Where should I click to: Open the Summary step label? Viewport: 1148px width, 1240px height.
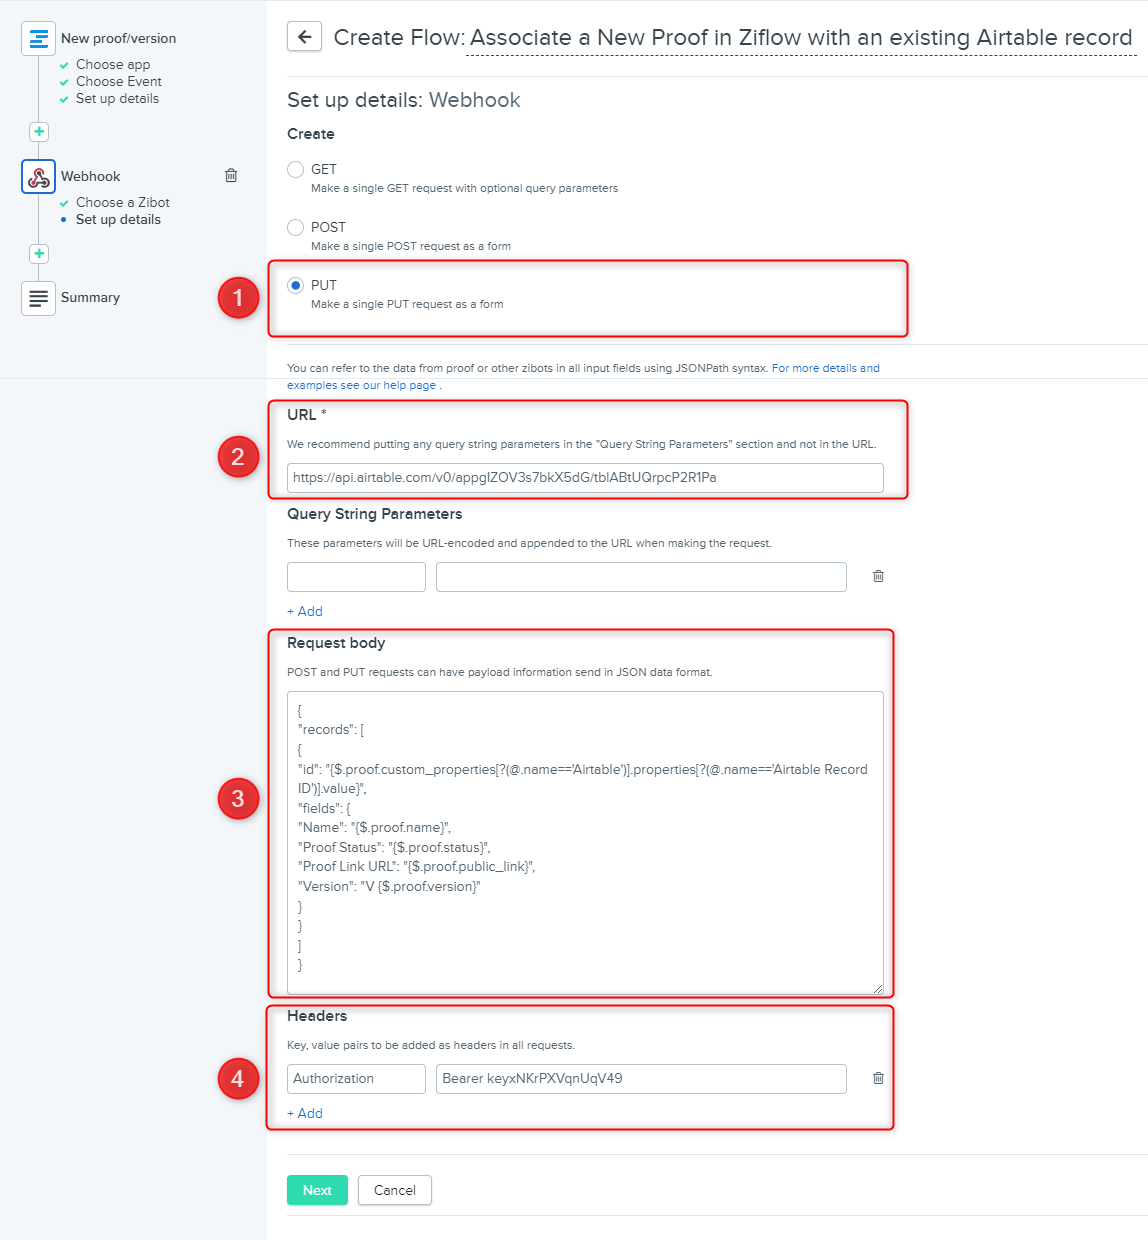click(x=90, y=297)
